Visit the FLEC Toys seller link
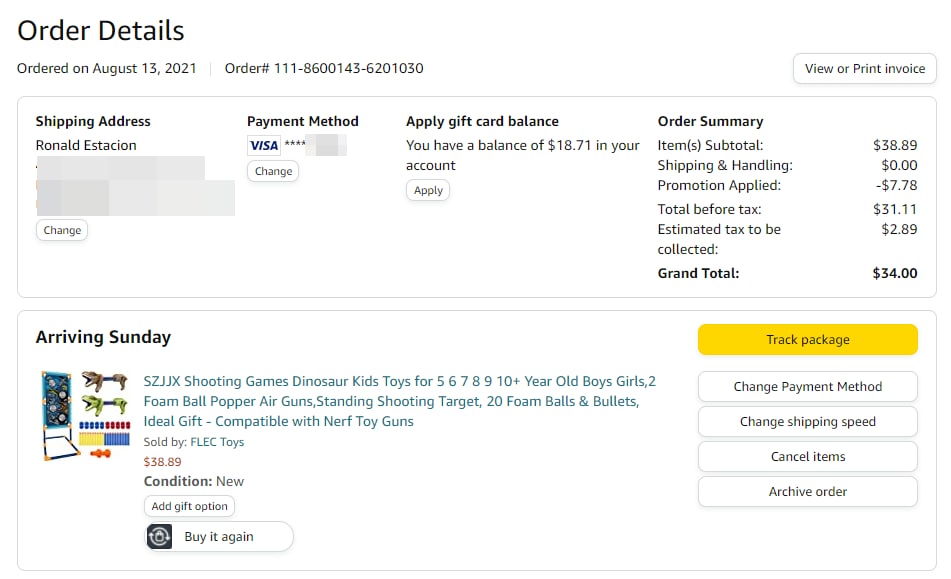This screenshot has width=951, height=579. coord(217,442)
